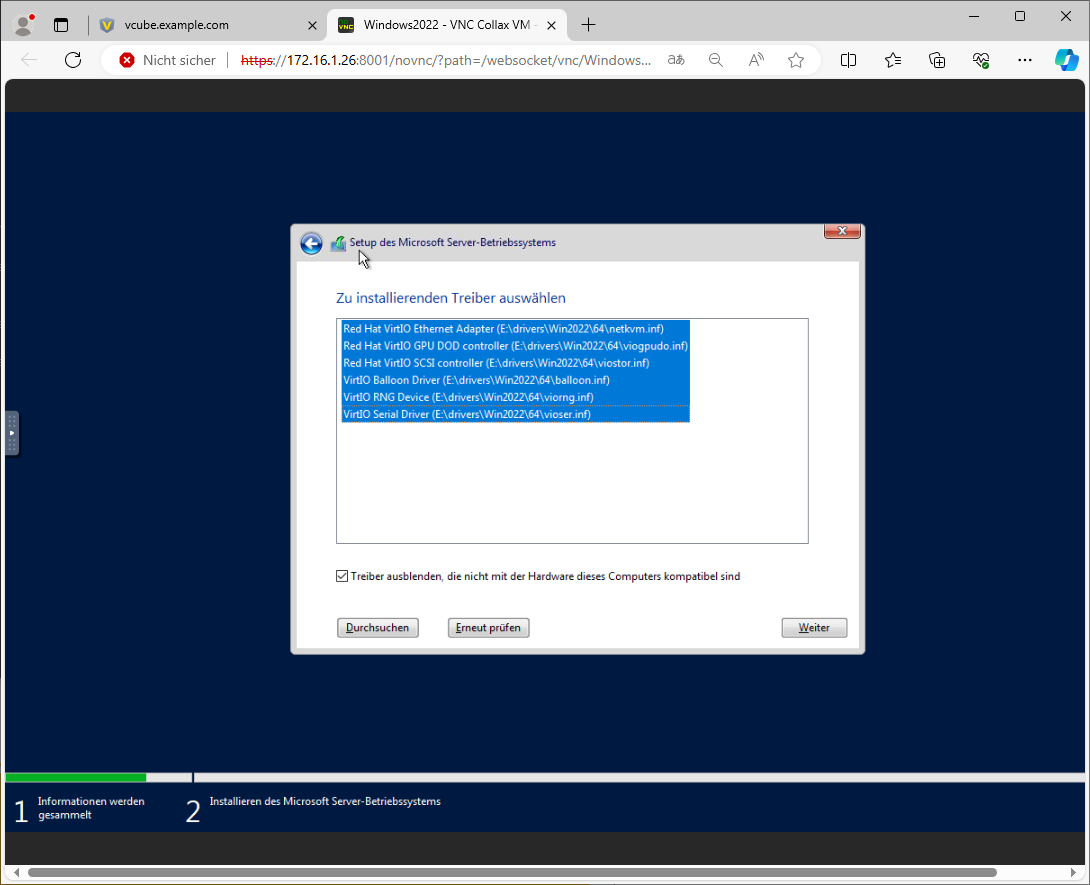Screen dimensions: 1090x885
Task: Open the browser profile icon
Action: 24,25
